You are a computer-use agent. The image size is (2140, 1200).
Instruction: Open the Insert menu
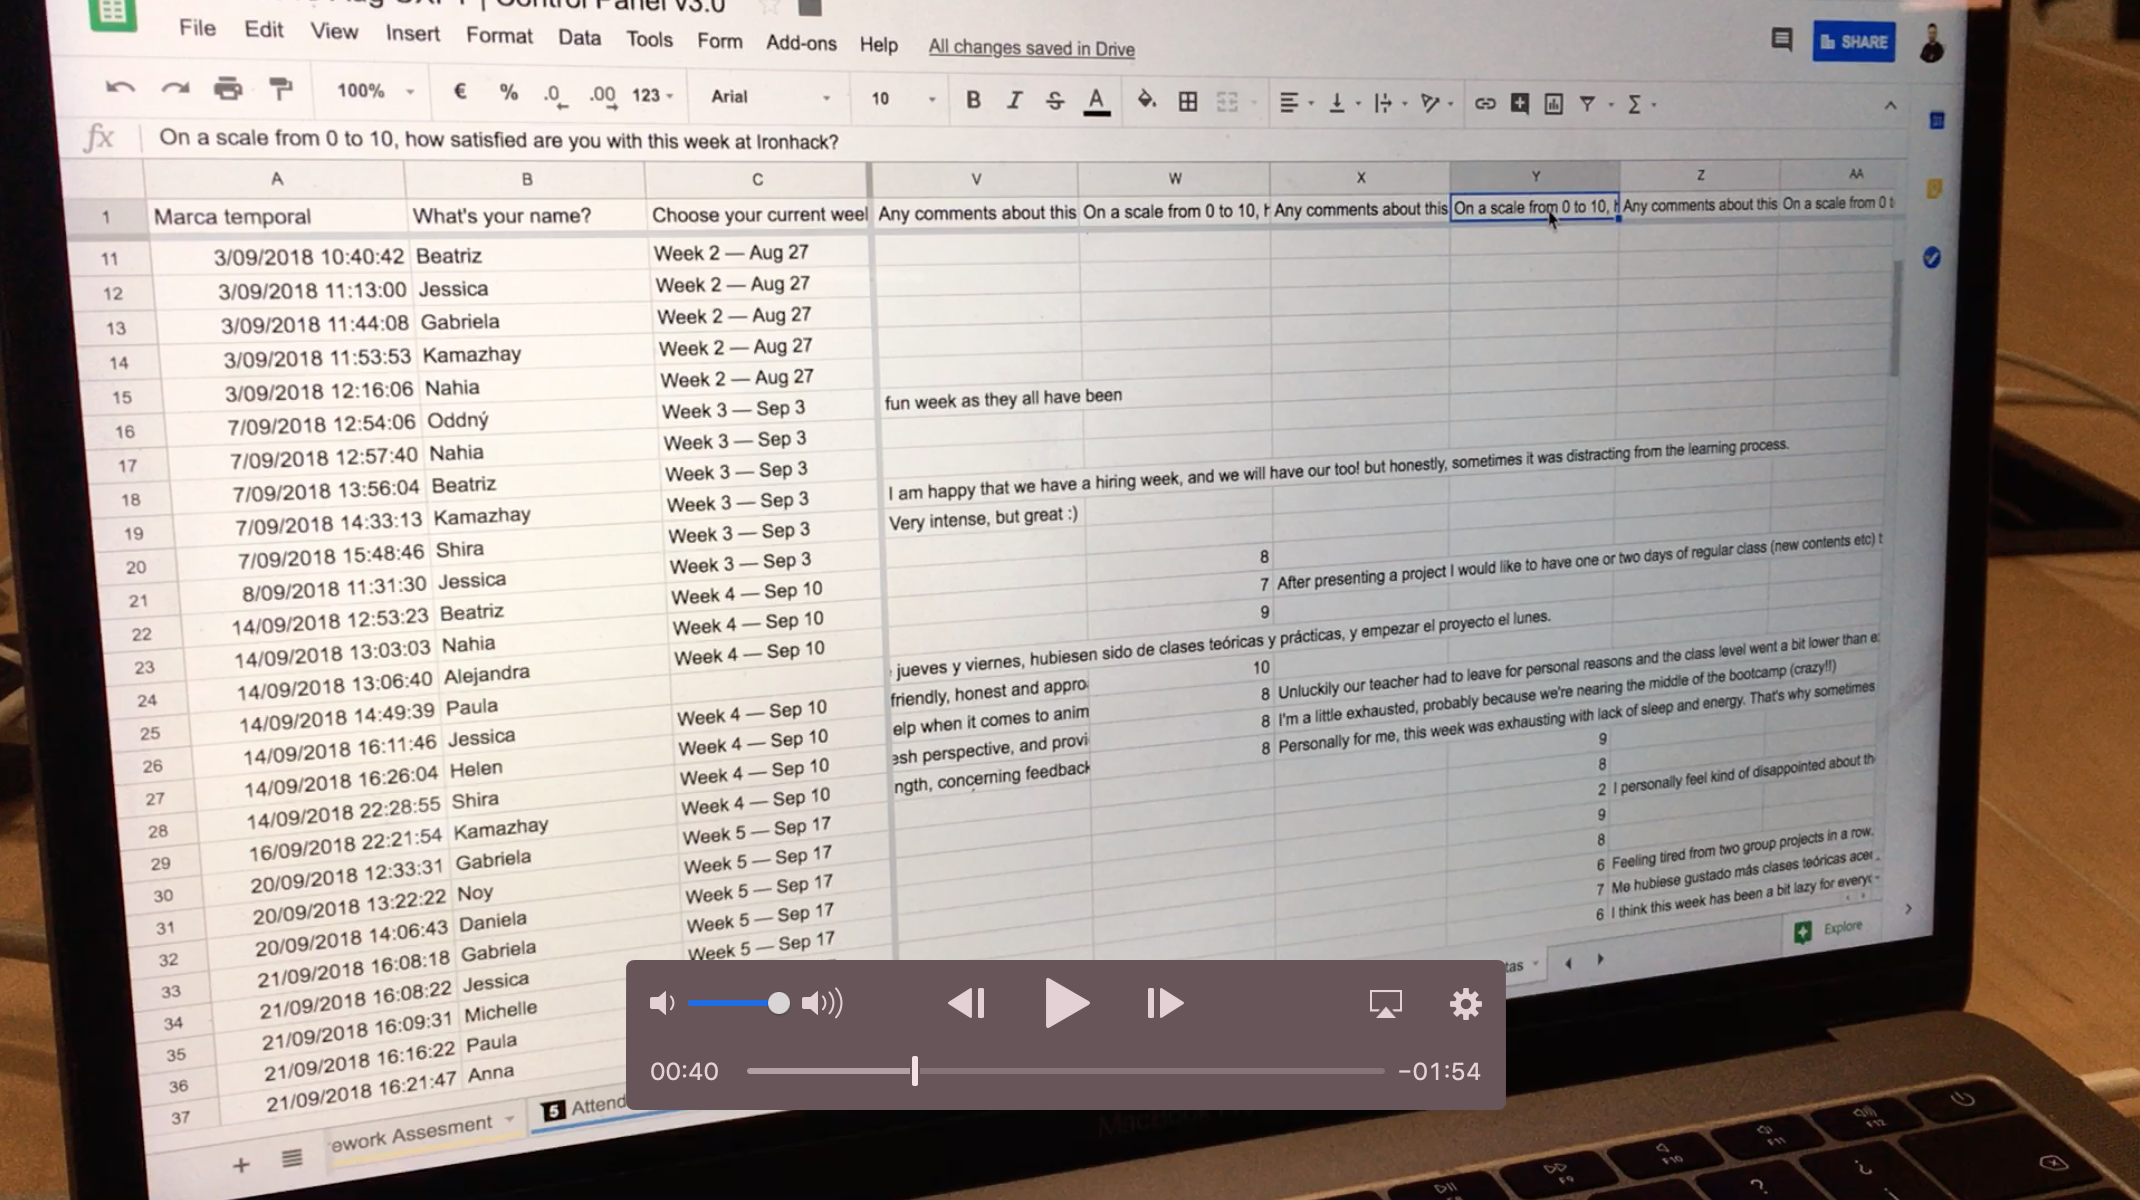(413, 33)
